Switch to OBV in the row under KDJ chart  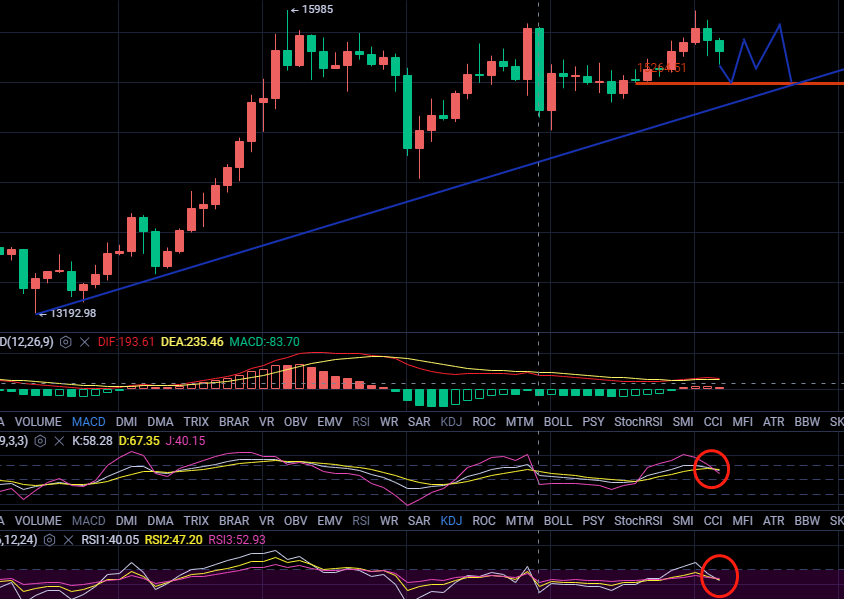[296, 521]
